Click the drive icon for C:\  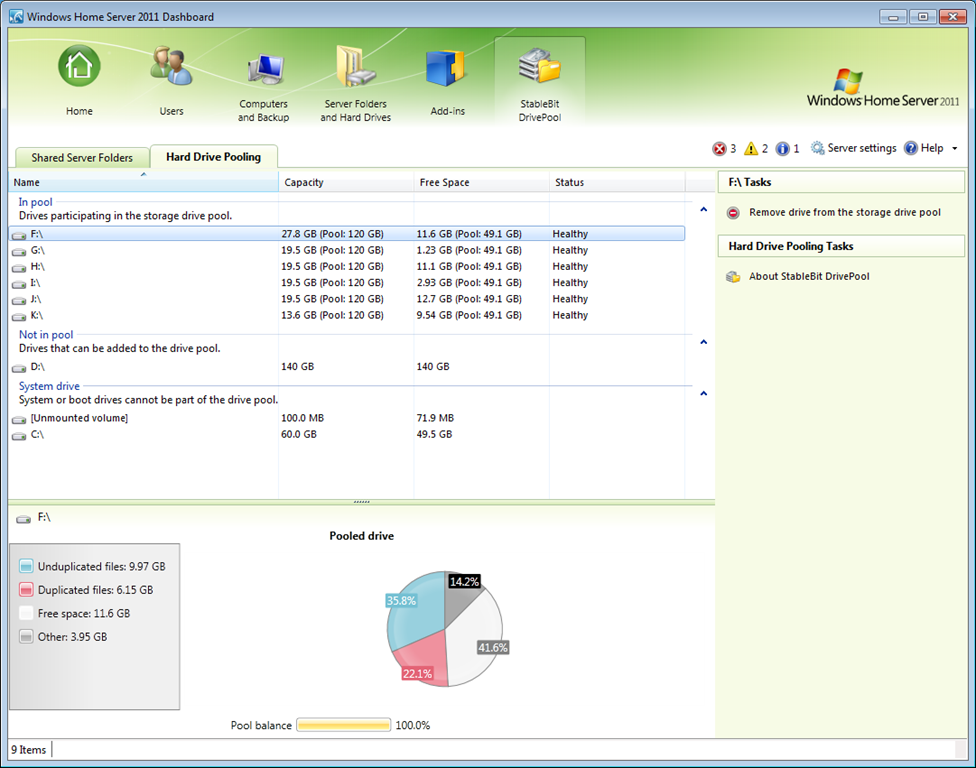point(19,435)
